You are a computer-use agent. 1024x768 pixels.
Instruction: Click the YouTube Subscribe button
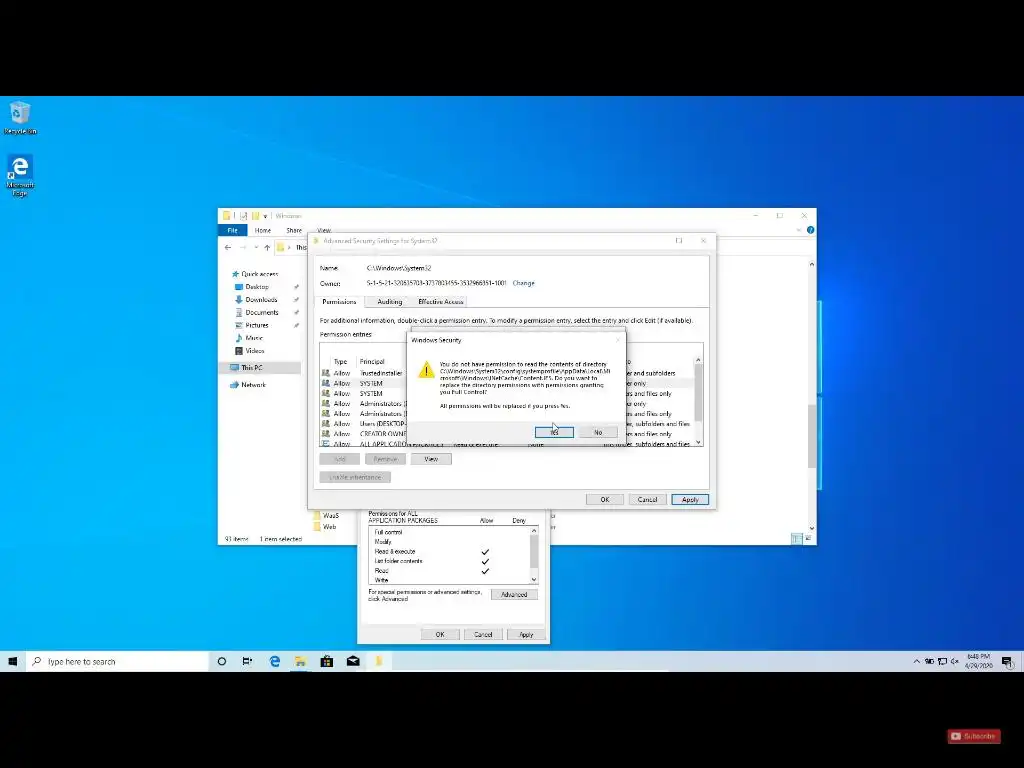[x=974, y=736]
